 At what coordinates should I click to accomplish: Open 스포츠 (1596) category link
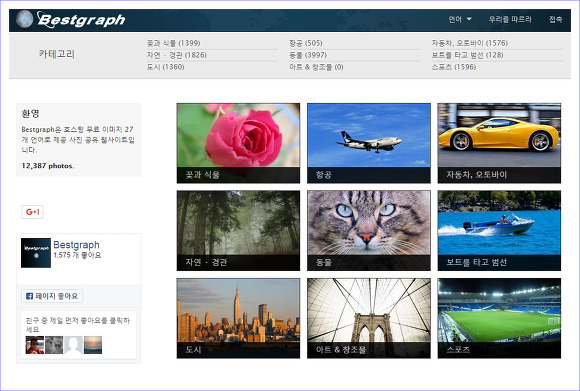[453, 67]
